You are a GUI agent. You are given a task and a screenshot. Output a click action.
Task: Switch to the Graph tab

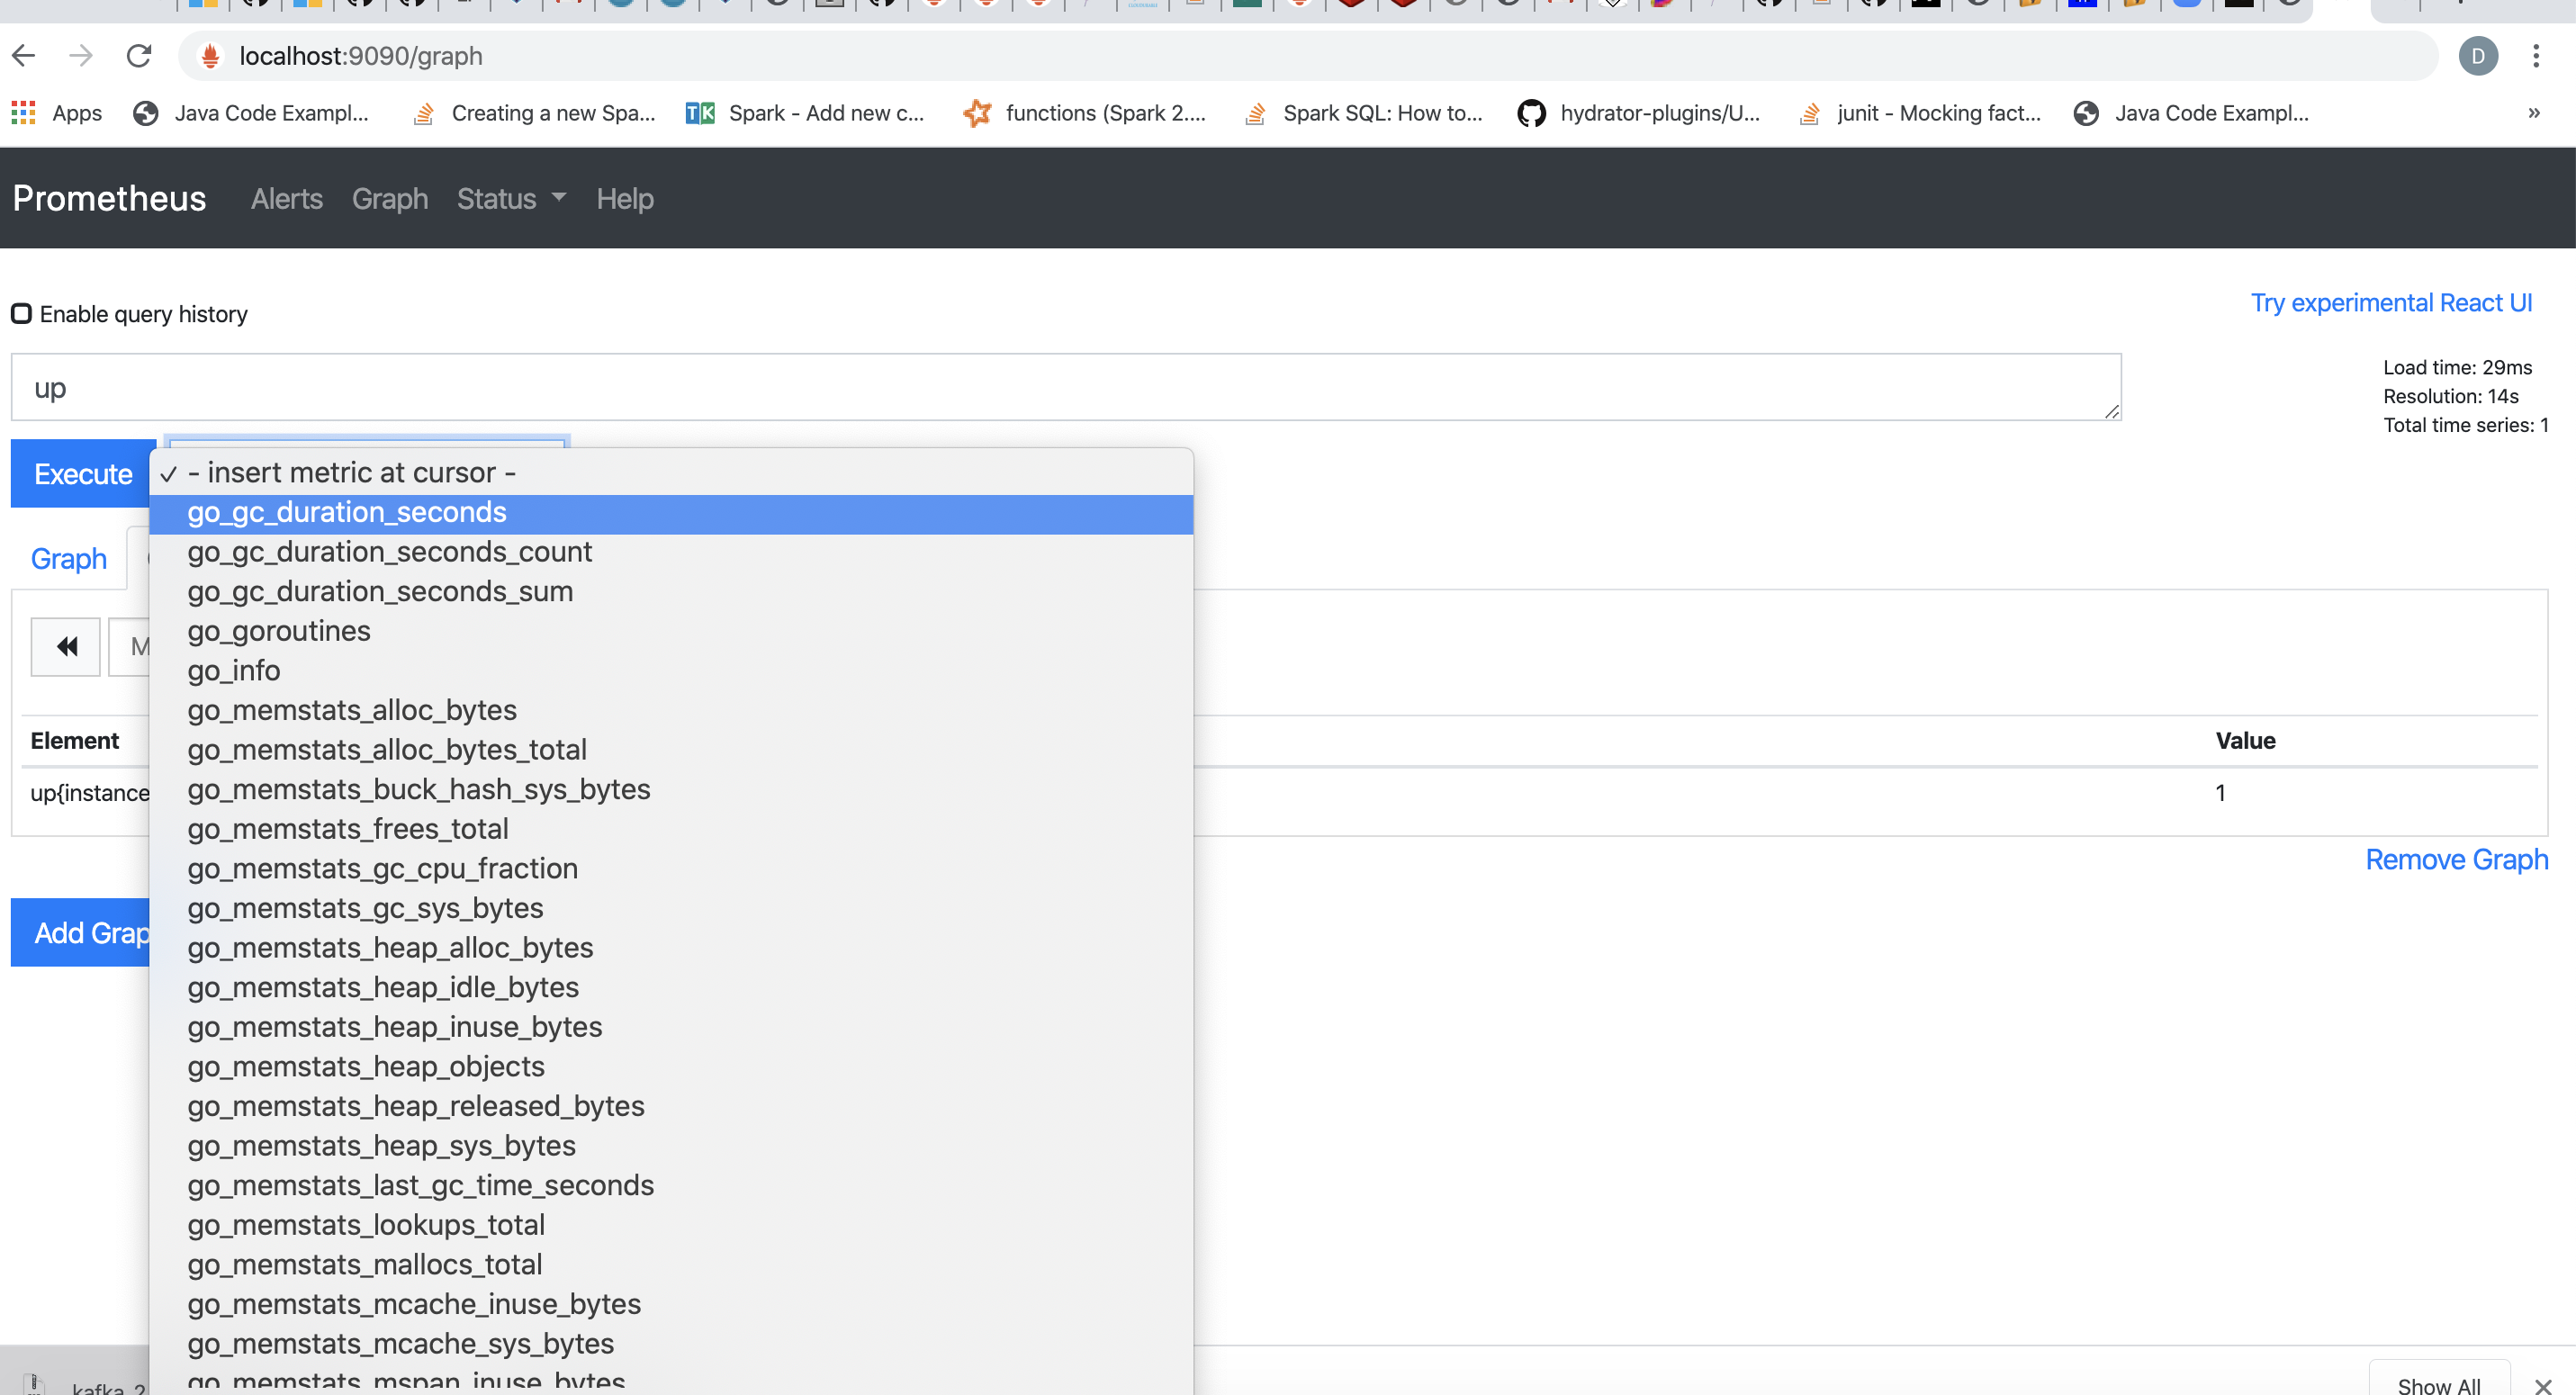(x=68, y=558)
